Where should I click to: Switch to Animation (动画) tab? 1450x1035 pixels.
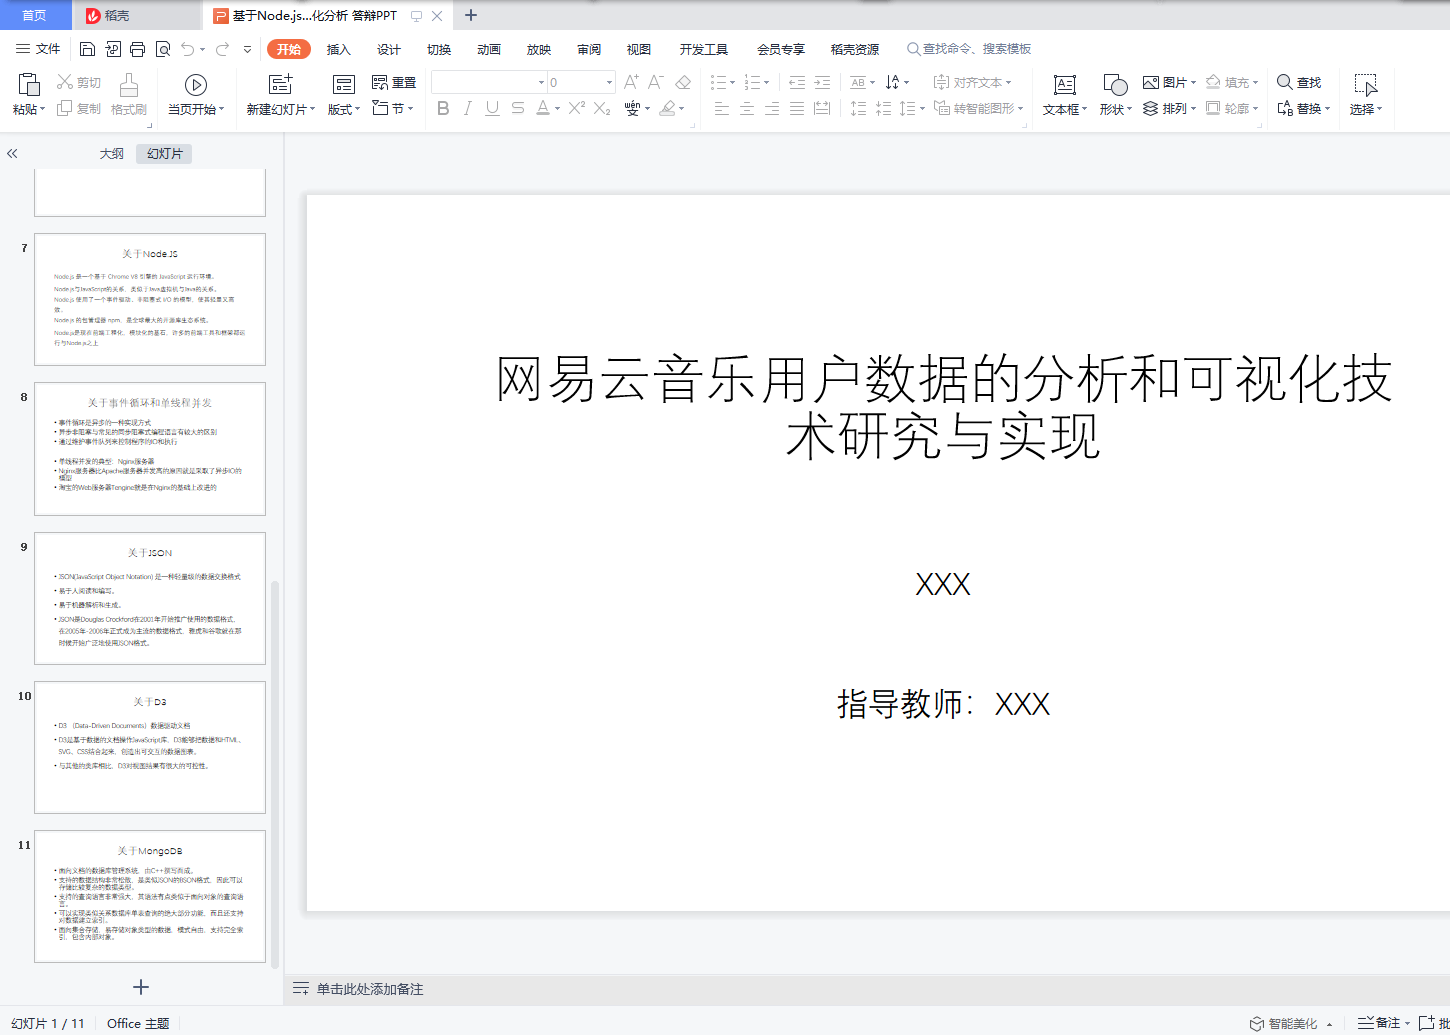pyautogui.click(x=489, y=50)
